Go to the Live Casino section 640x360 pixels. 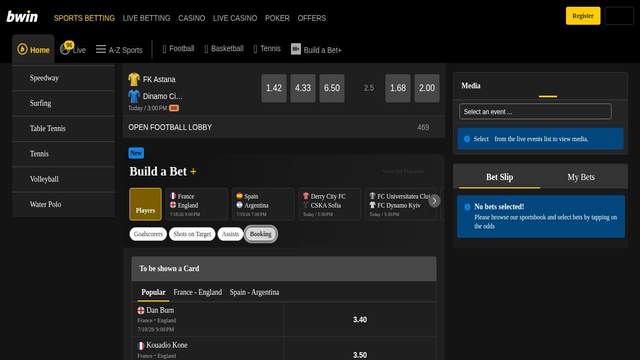[x=235, y=18]
